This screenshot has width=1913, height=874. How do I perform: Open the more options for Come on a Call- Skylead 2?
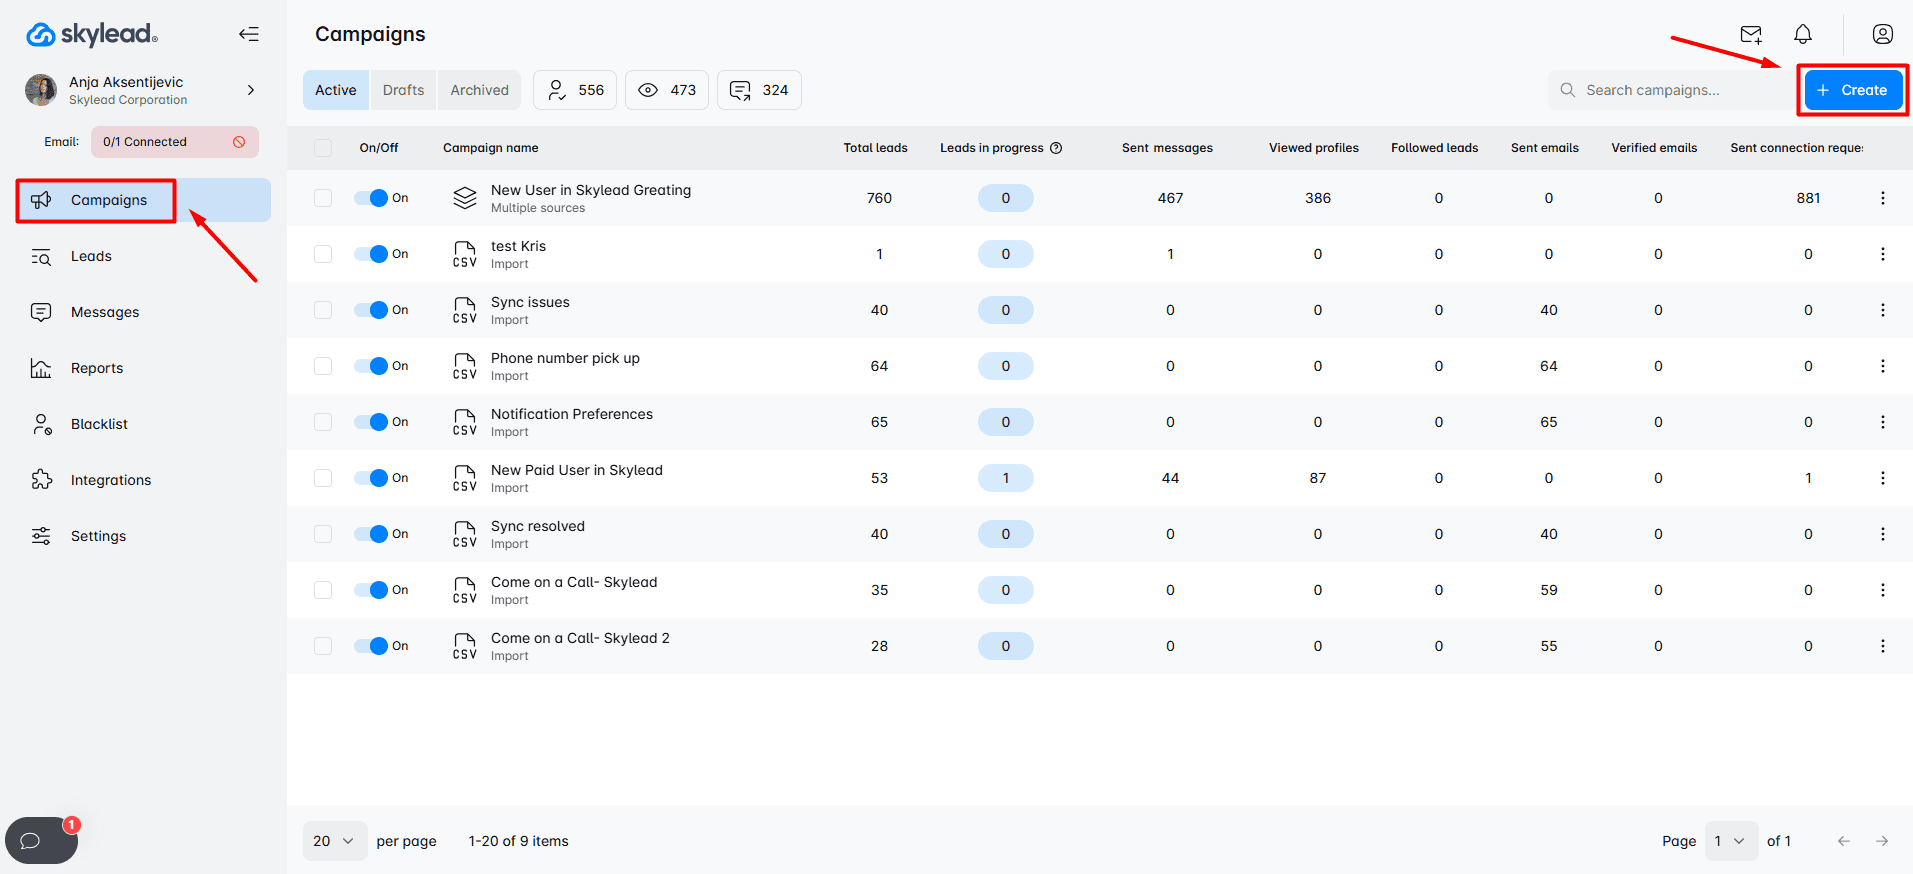pos(1883,646)
